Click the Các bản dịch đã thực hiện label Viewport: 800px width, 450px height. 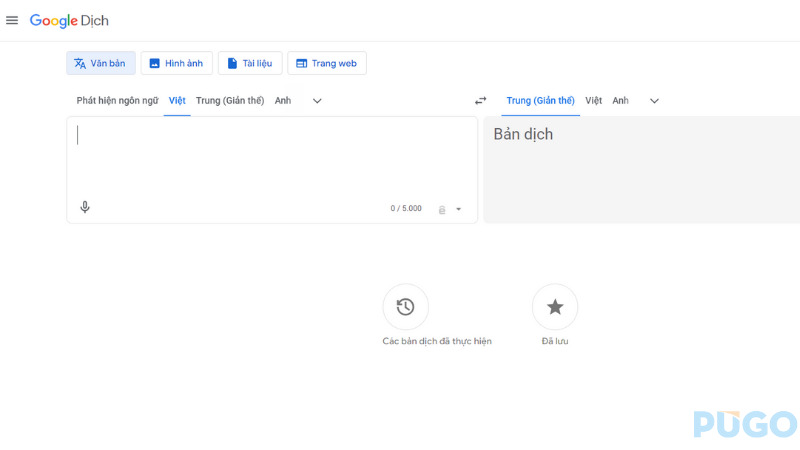[437, 341]
